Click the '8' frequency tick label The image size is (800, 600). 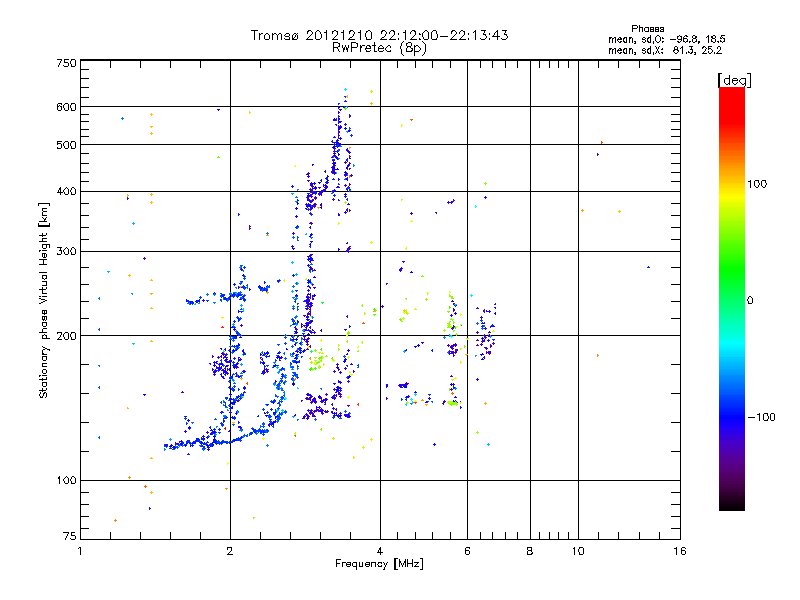530,551
